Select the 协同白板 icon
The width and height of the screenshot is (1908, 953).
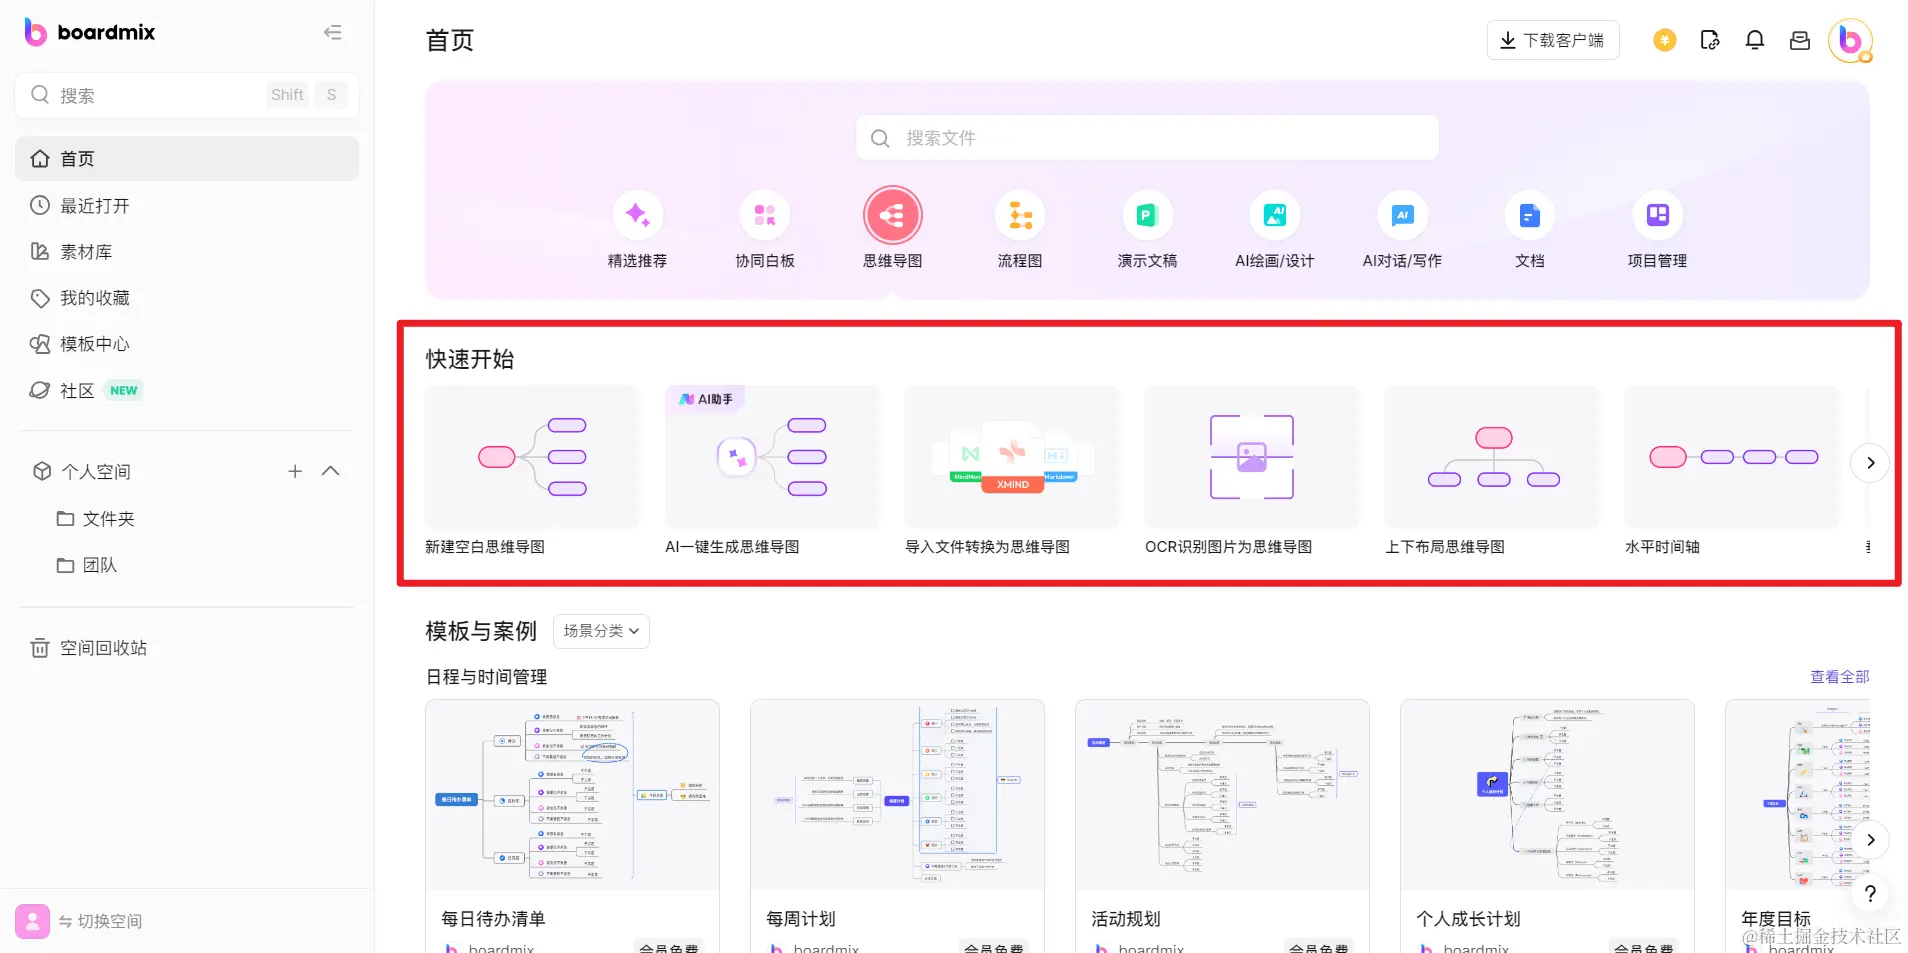(764, 214)
